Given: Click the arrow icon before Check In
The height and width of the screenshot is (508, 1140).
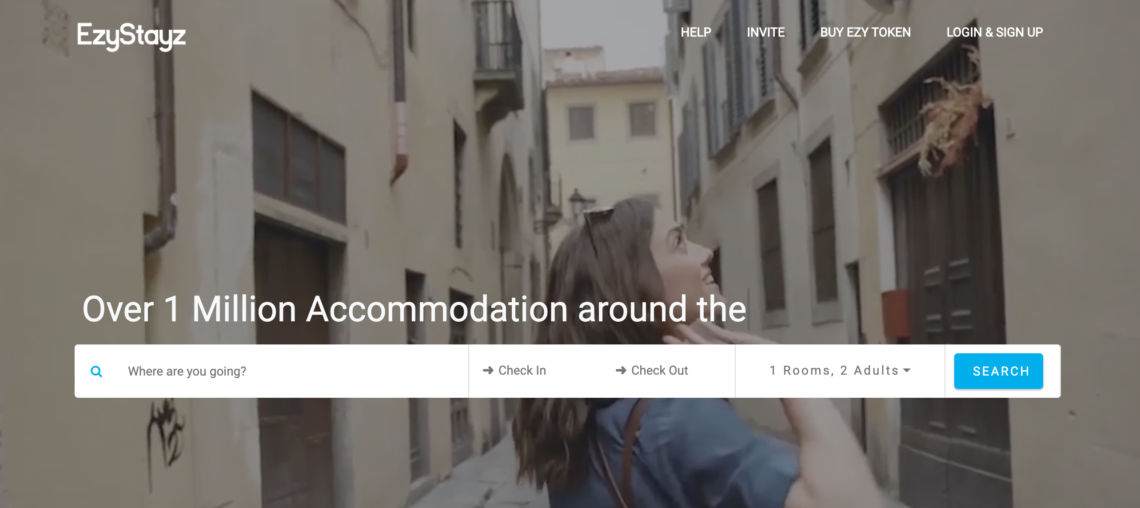Looking at the screenshot, I should point(488,371).
